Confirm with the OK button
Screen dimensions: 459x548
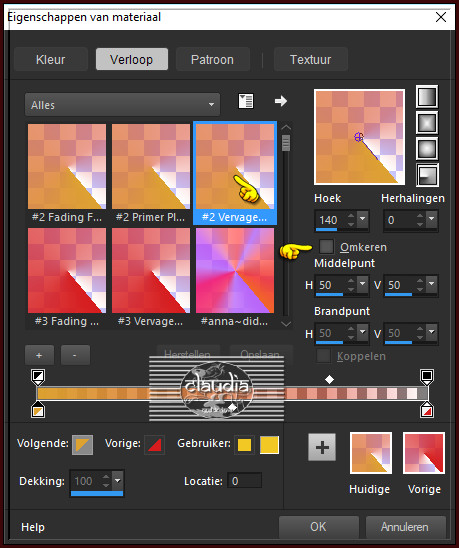[318, 527]
